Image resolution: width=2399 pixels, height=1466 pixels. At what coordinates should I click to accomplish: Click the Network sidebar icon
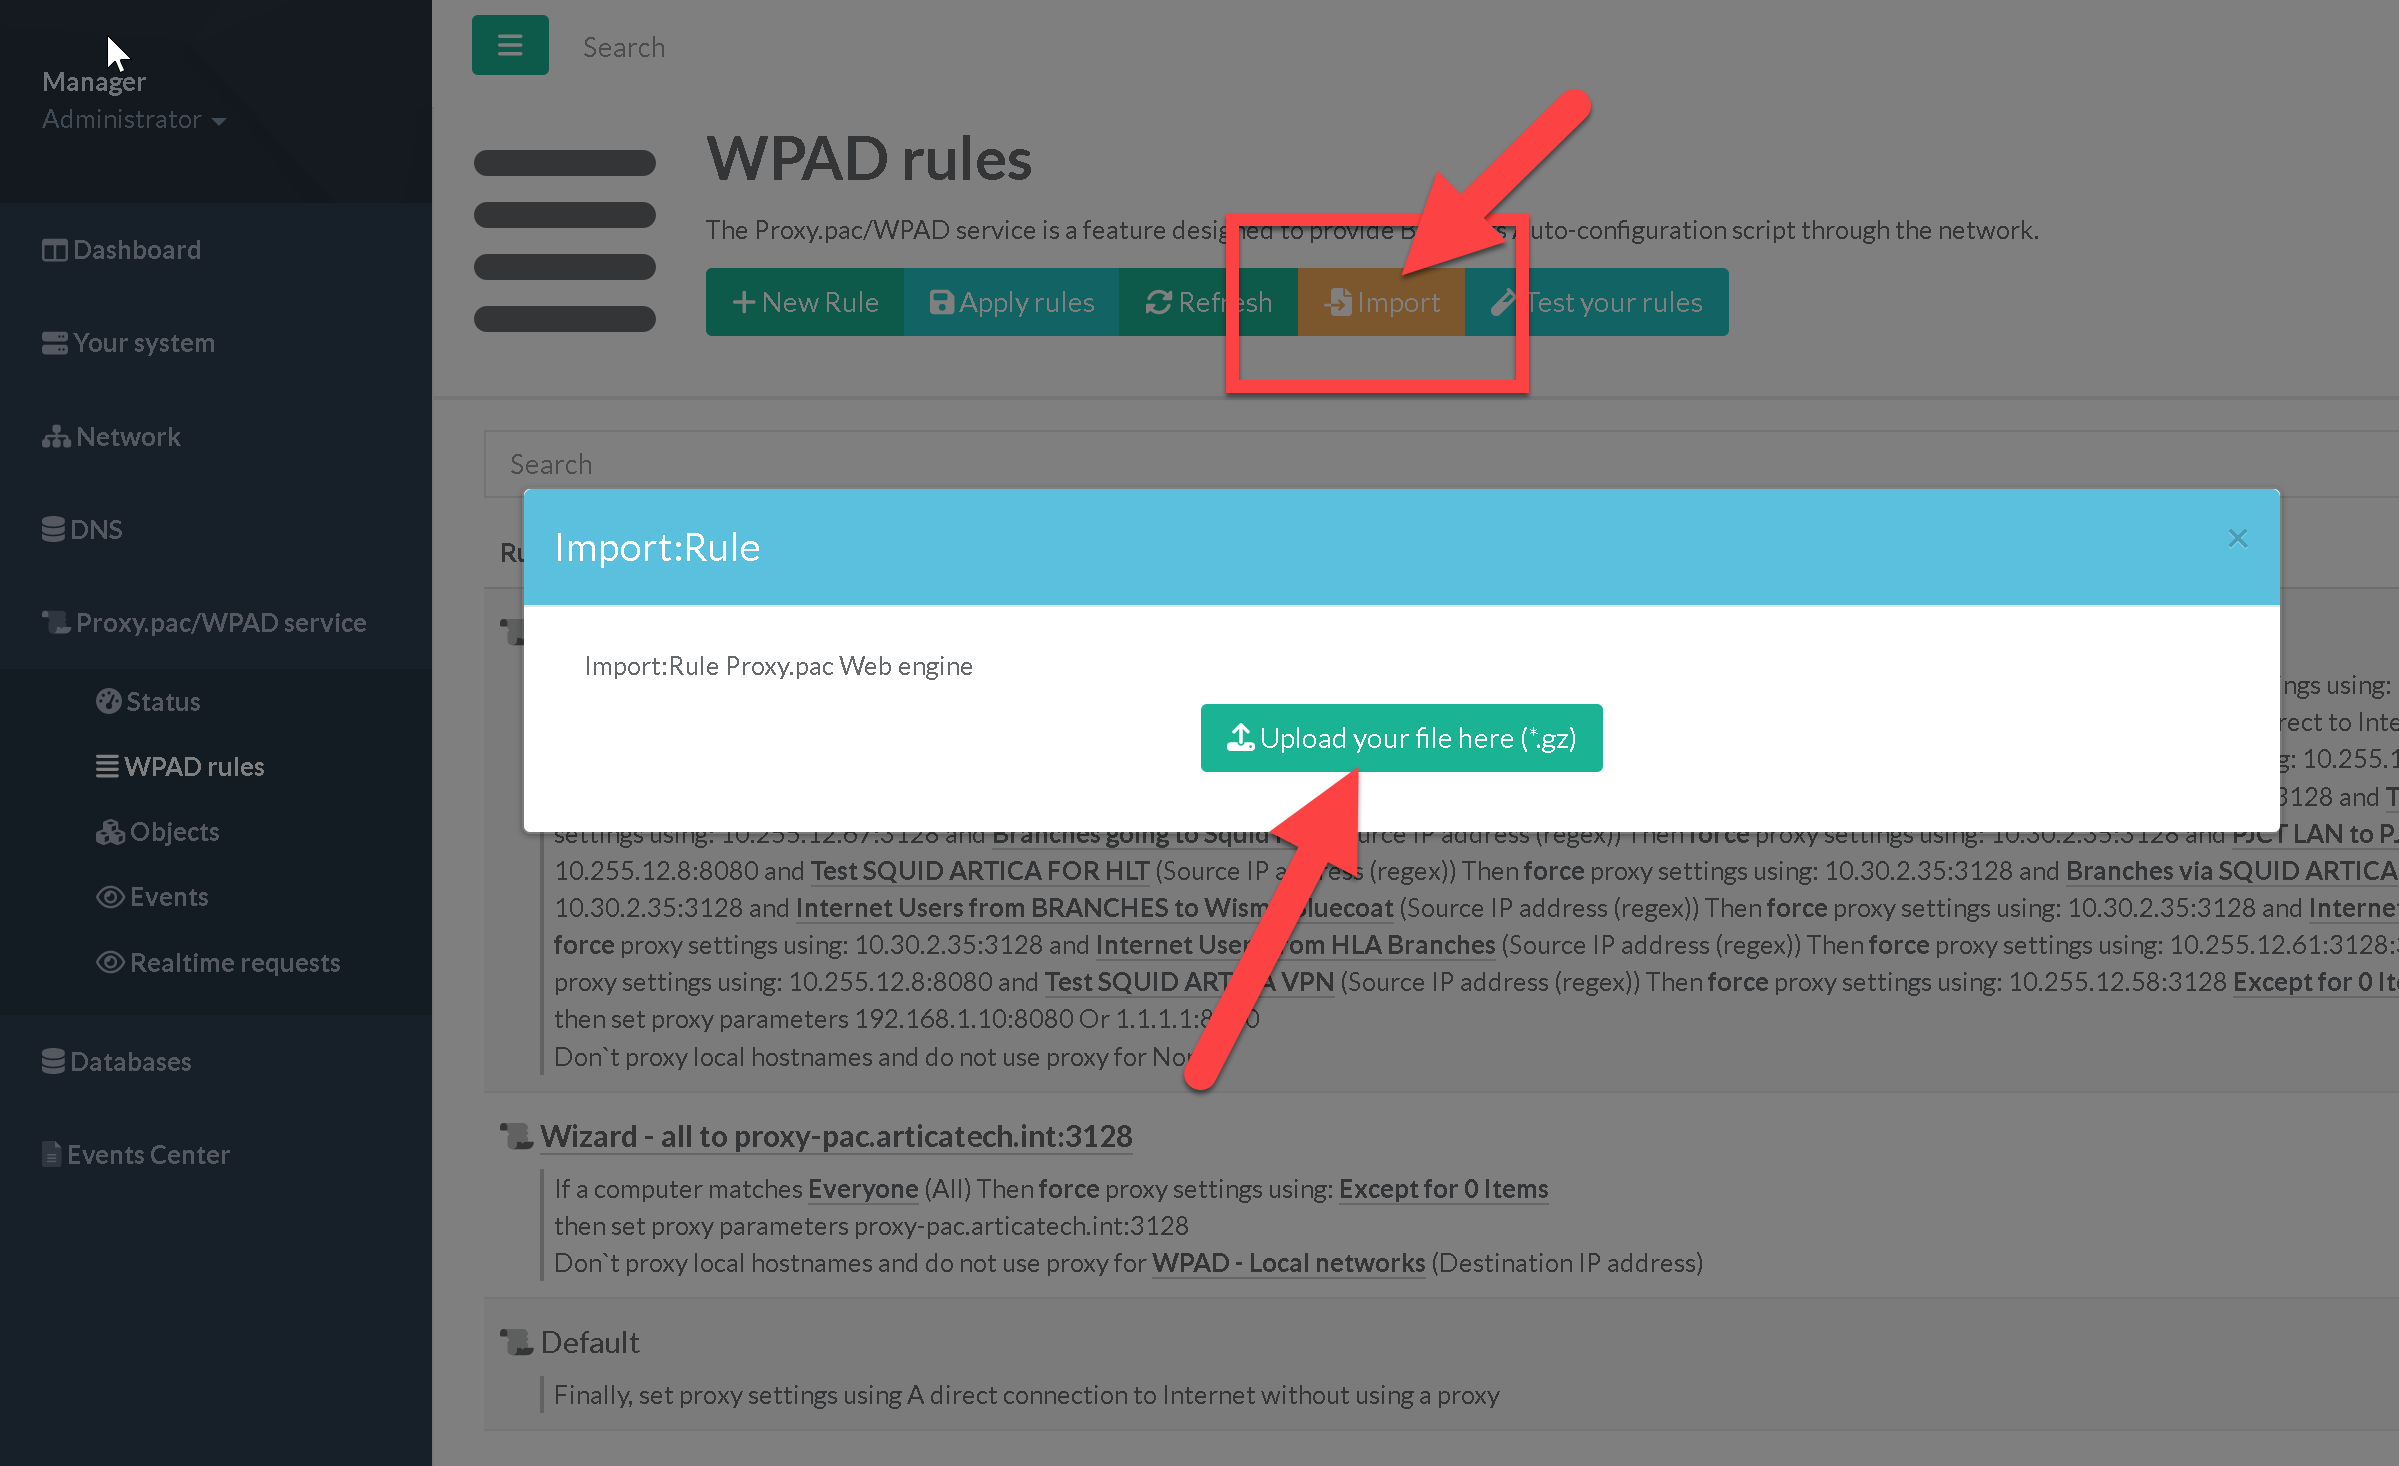coord(55,437)
